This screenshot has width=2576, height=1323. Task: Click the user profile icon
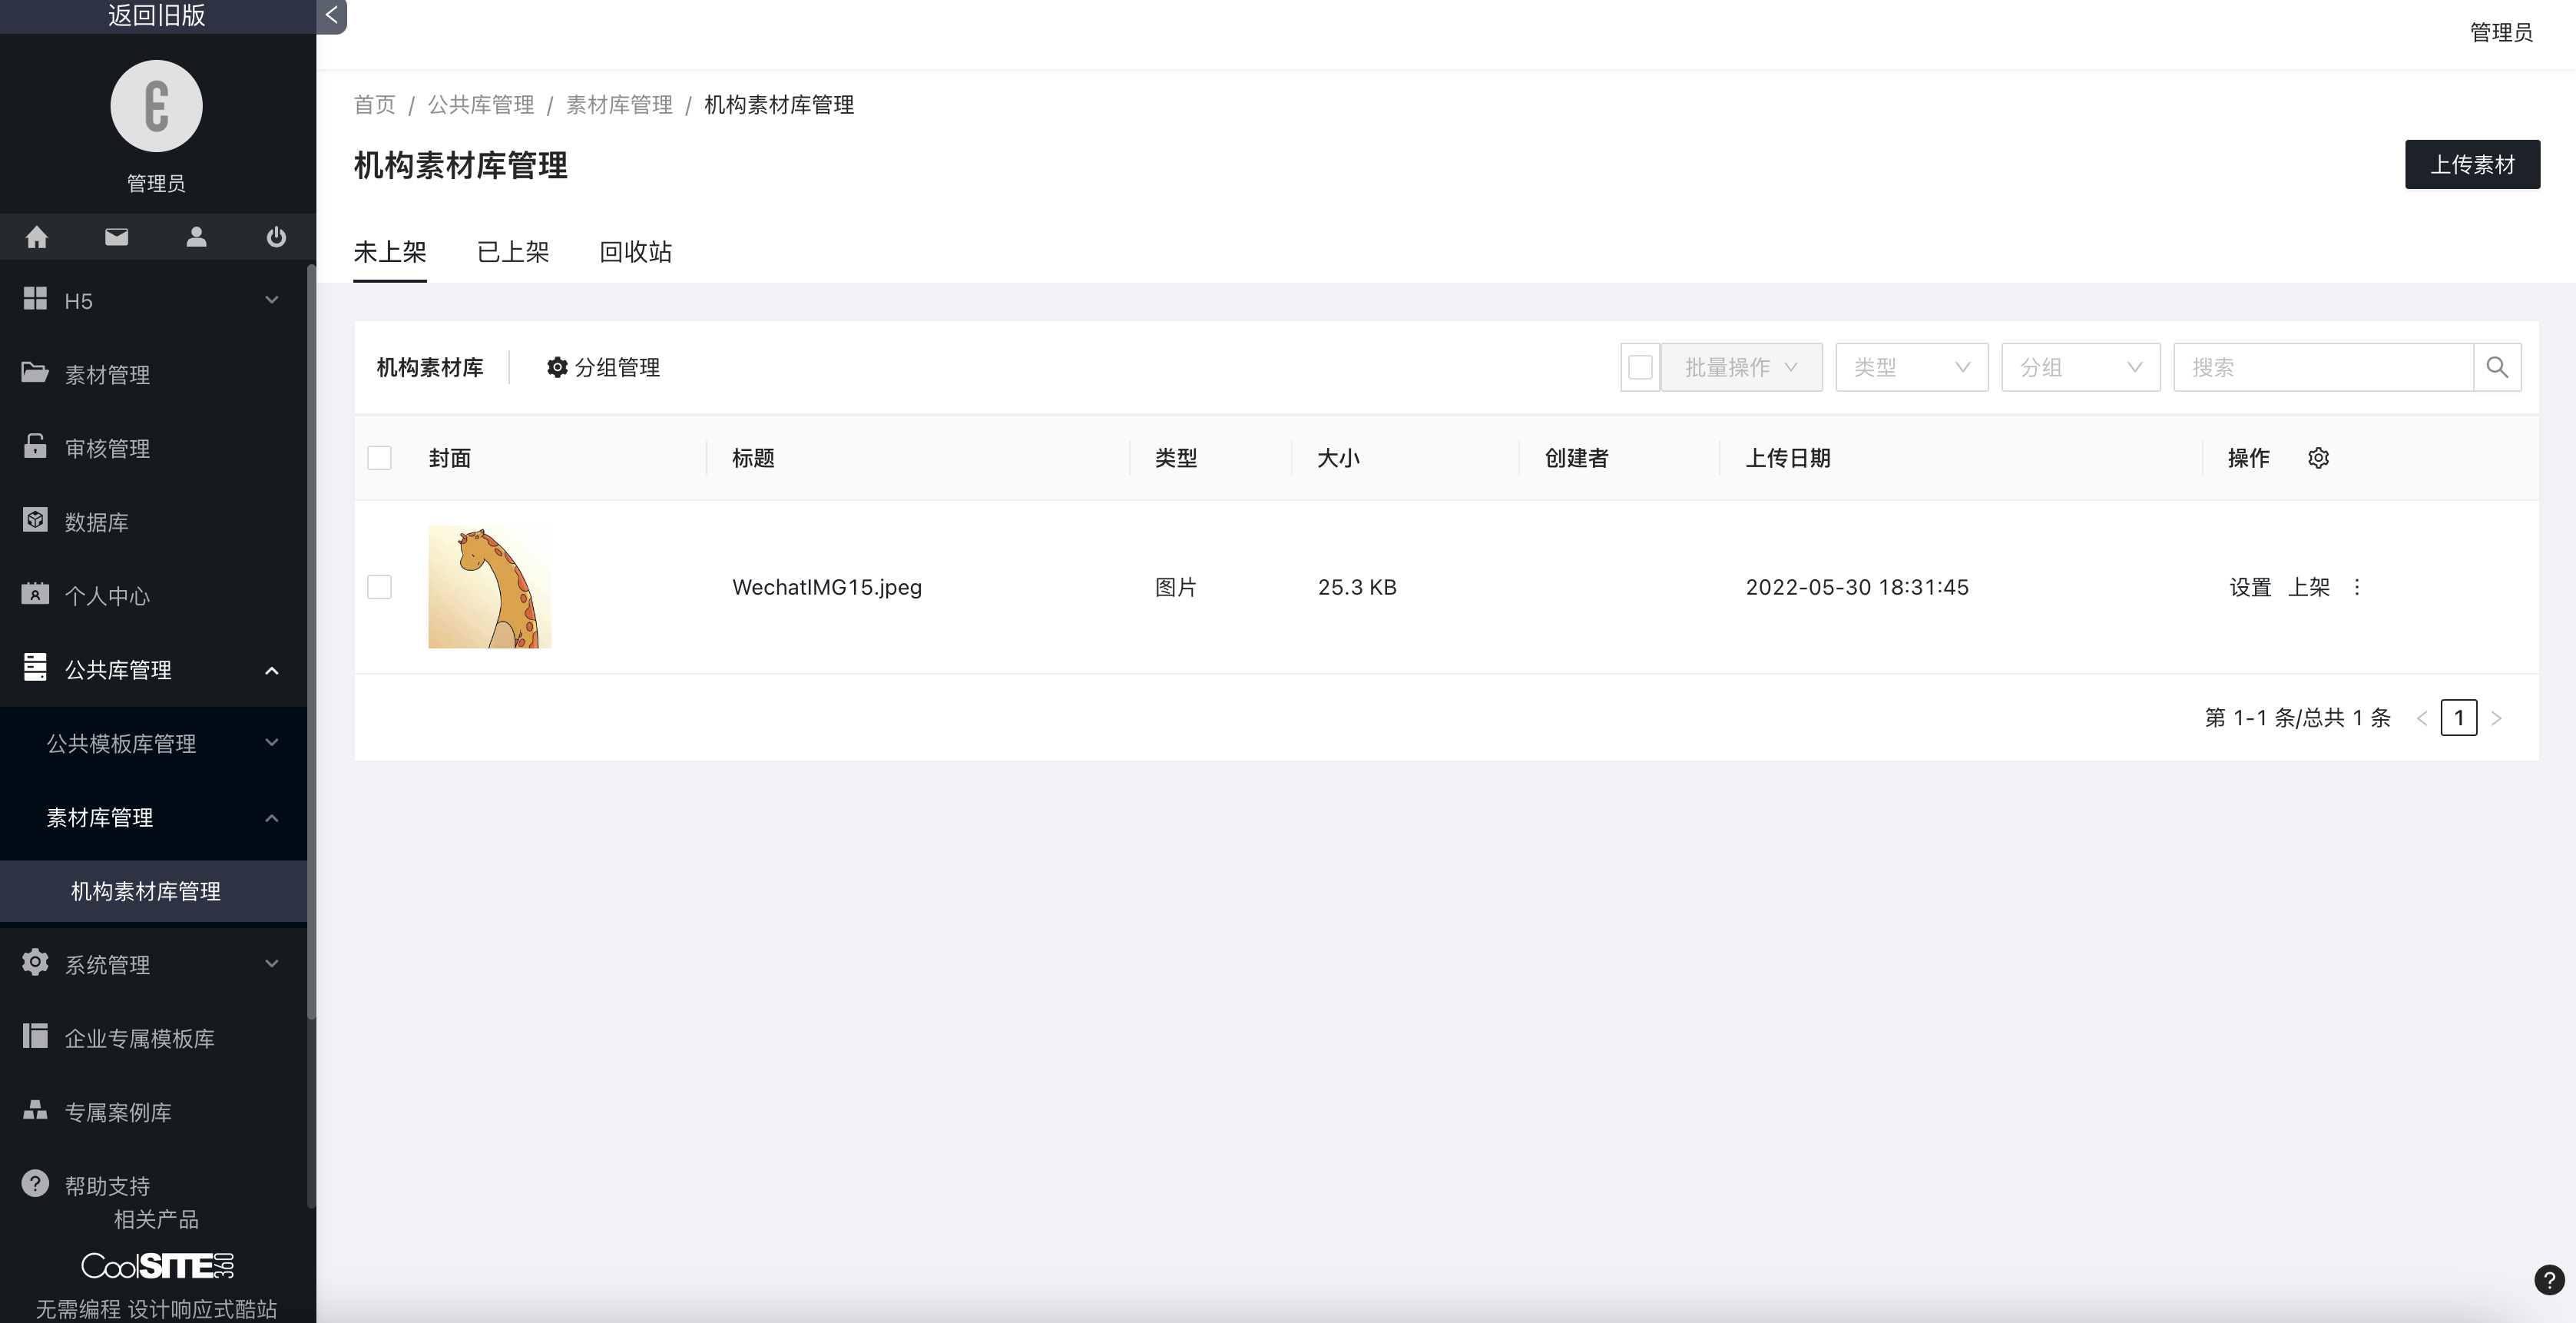tap(196, 237)
